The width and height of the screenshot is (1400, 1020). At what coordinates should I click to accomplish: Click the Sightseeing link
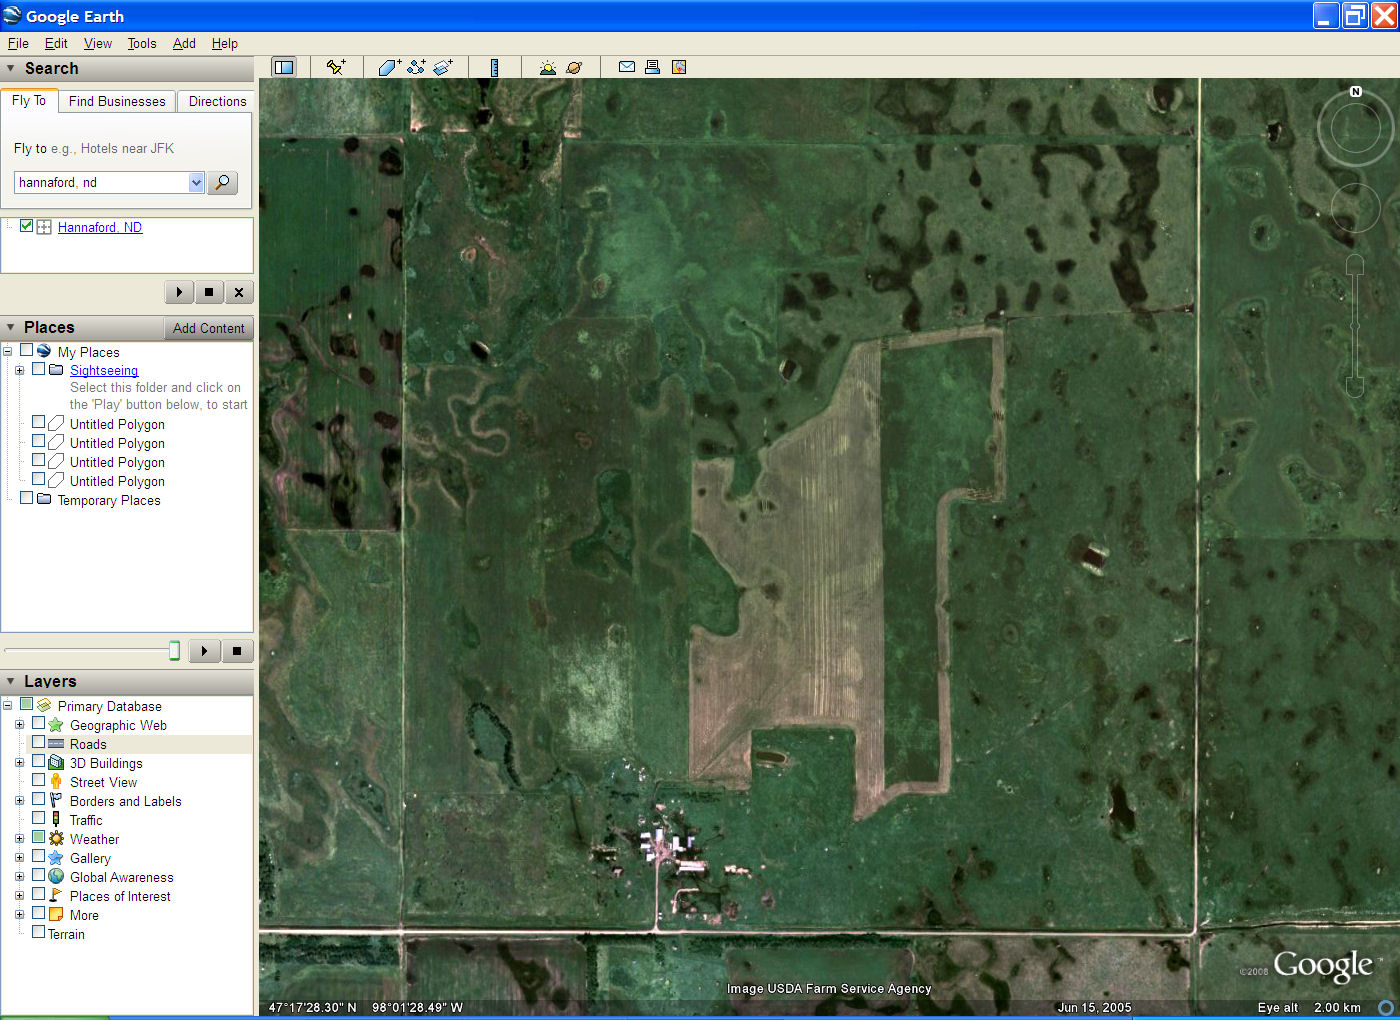pyautogui.click(x=104, y=370)
